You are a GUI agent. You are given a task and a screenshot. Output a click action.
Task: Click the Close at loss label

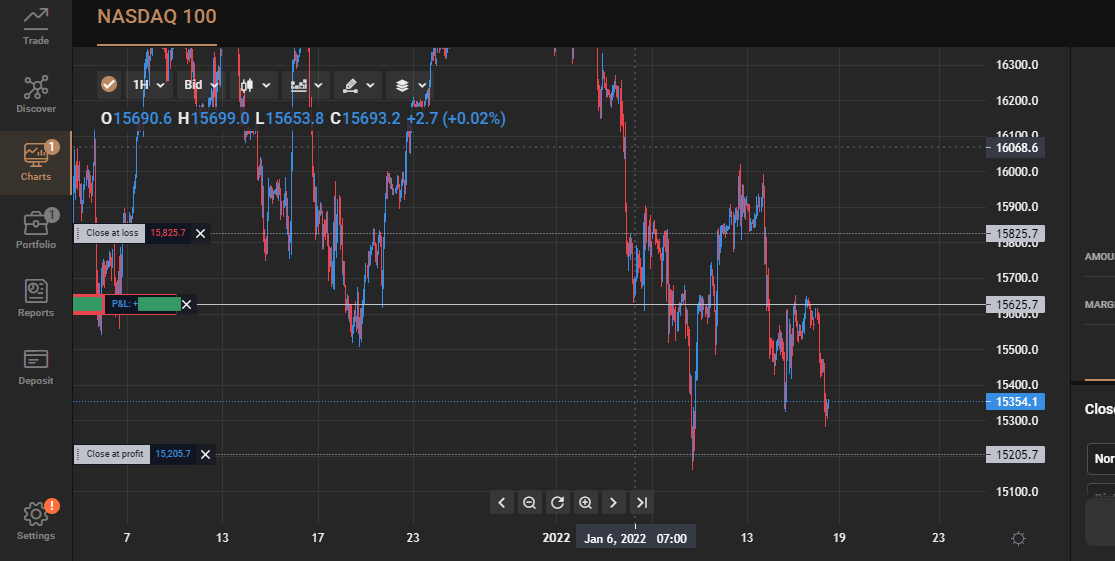110,233
